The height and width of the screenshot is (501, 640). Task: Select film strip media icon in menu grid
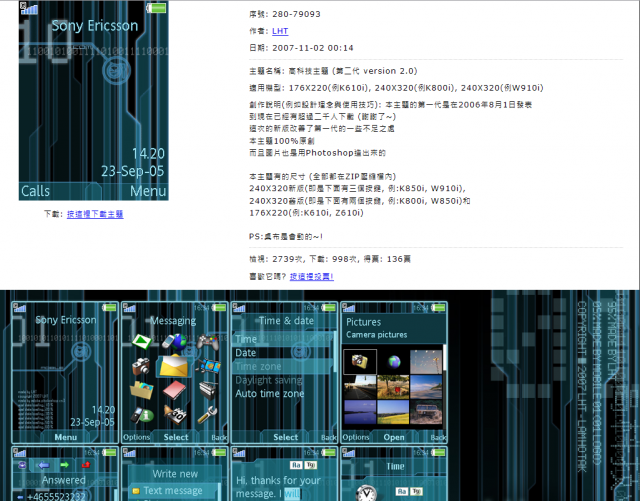pos(208,365)
